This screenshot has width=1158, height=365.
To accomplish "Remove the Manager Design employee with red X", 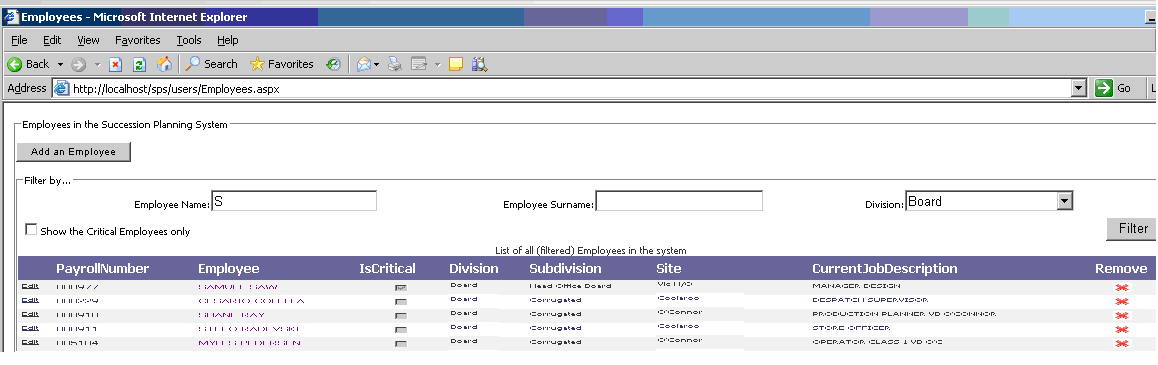I will point(1122,287).
